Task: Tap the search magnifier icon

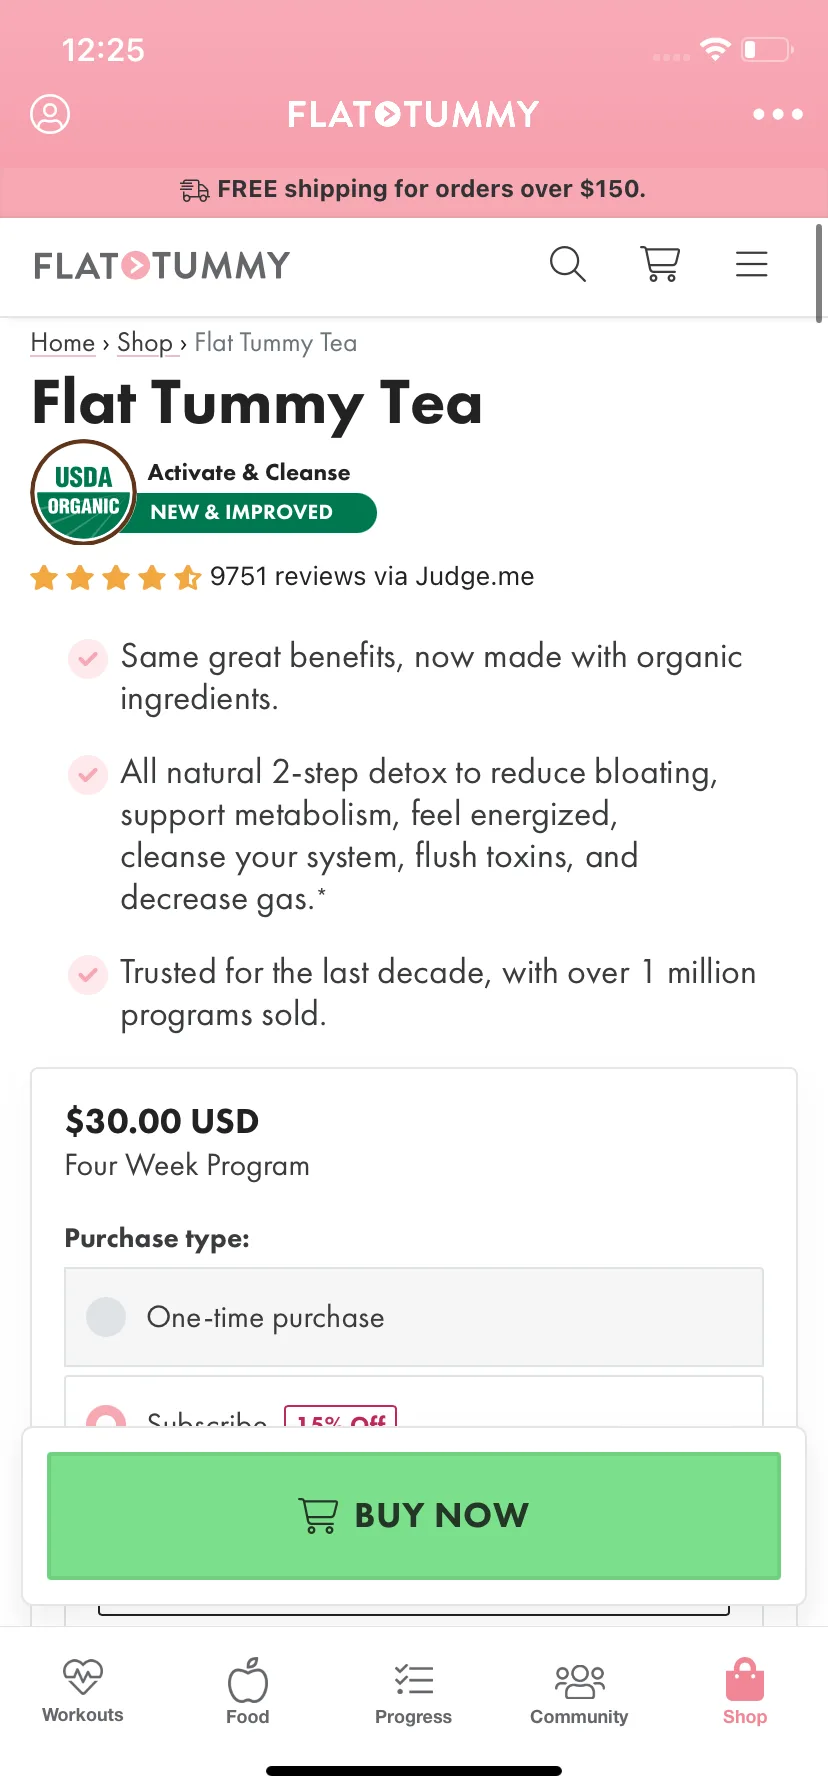Action: (x=567, y=264)
